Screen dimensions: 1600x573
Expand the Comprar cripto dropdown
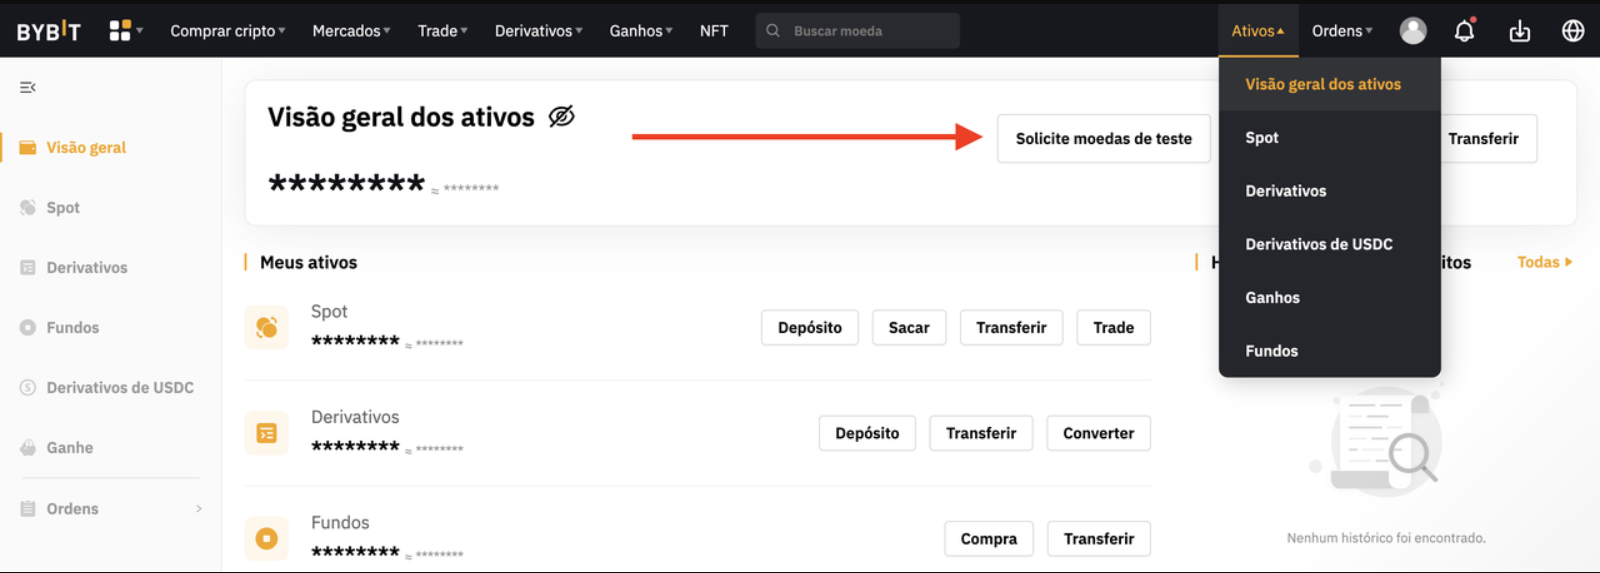point(227,31)
